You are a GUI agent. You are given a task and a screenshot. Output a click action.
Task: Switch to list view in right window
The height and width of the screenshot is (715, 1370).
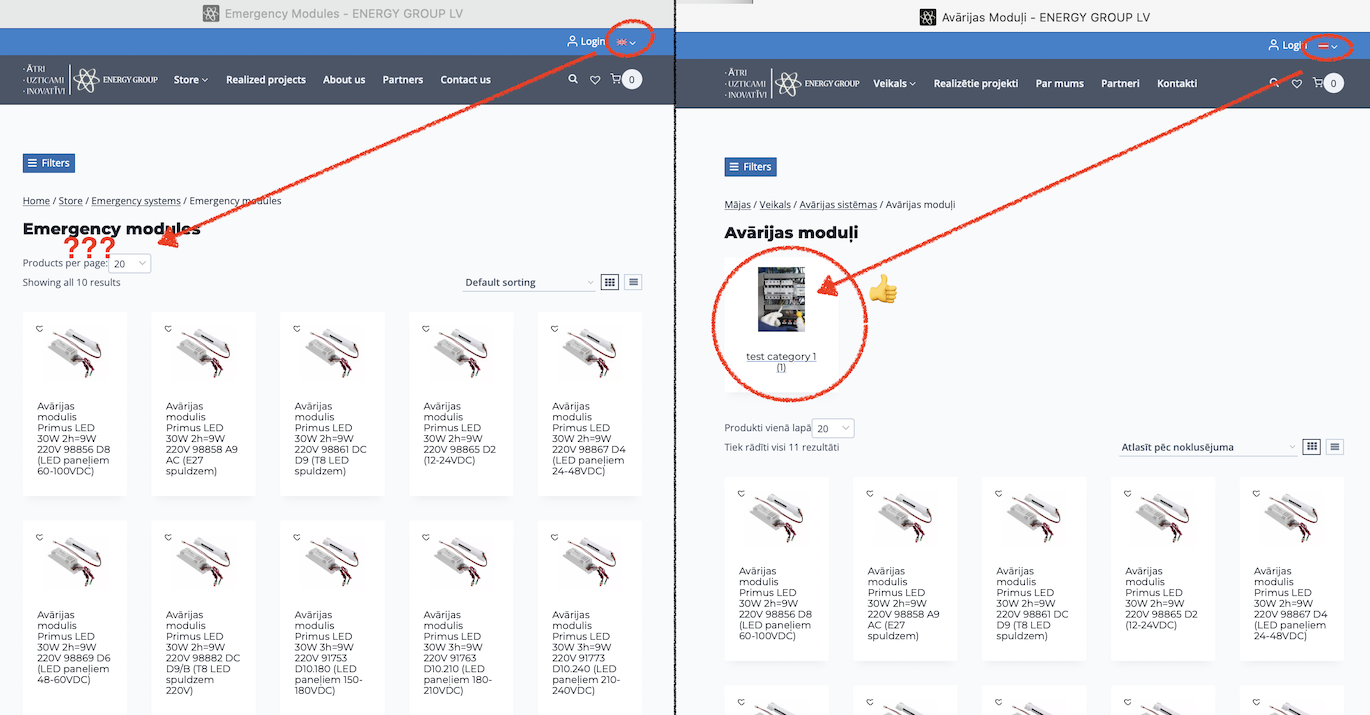(1335, 447)
